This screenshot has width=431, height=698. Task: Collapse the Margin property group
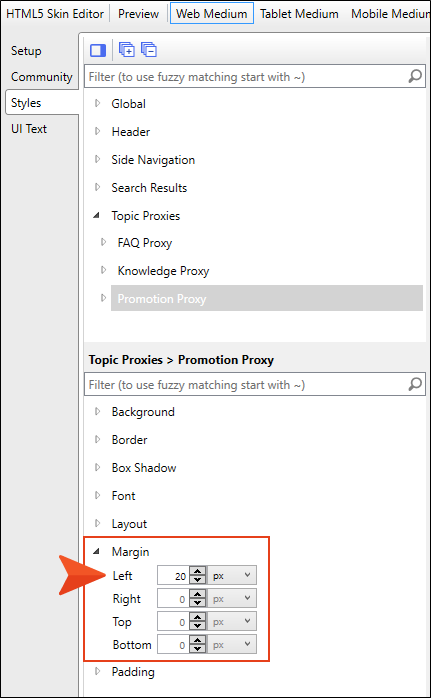(97, 552)
